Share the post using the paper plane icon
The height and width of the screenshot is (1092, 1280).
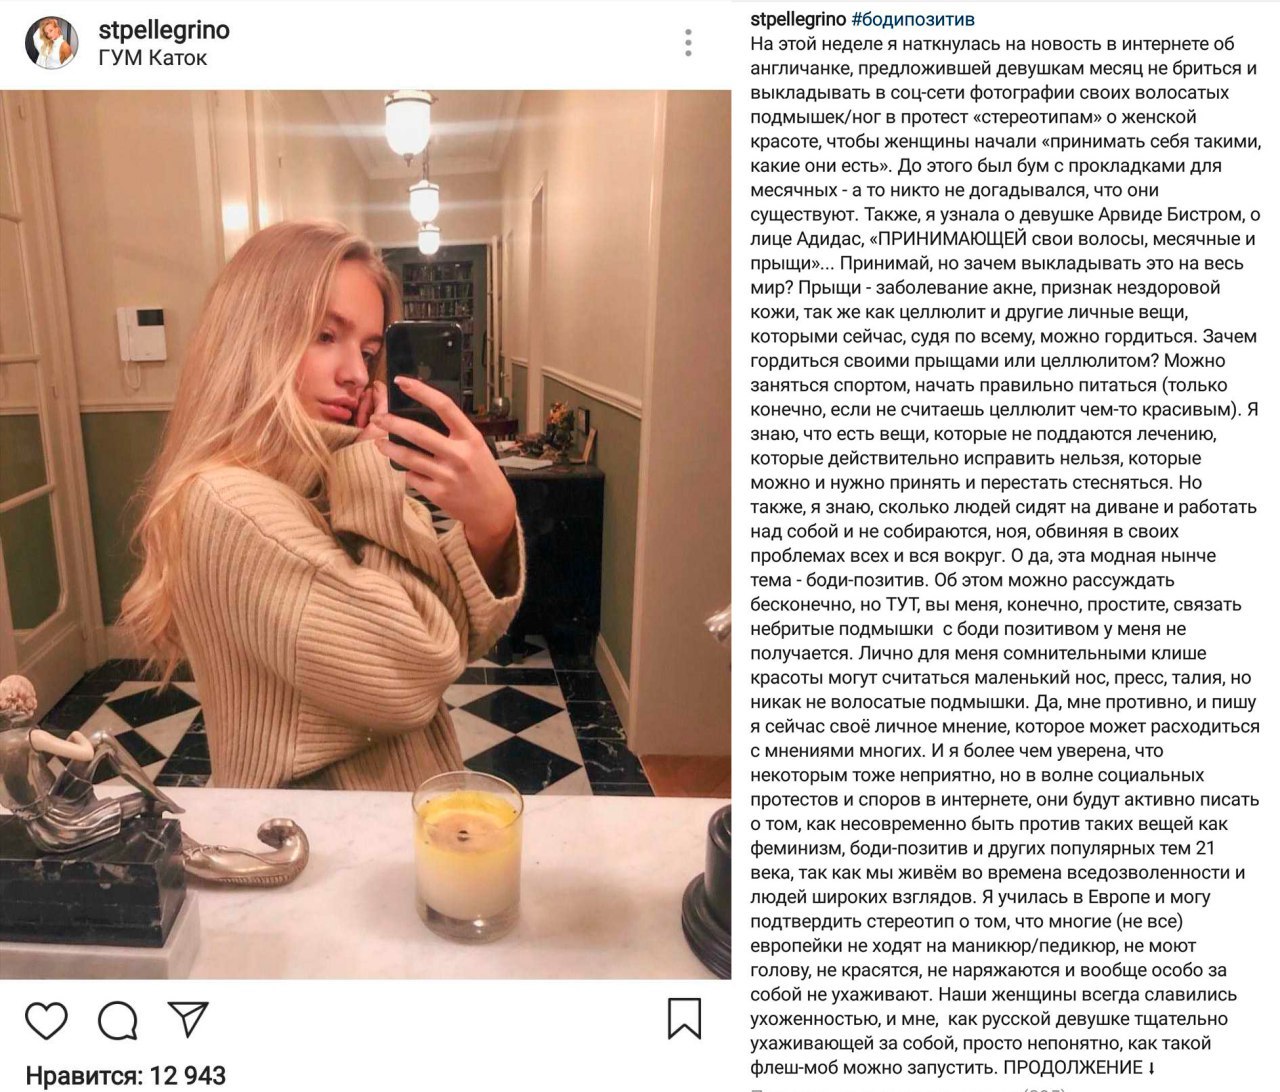click(x=187, y=1018)
